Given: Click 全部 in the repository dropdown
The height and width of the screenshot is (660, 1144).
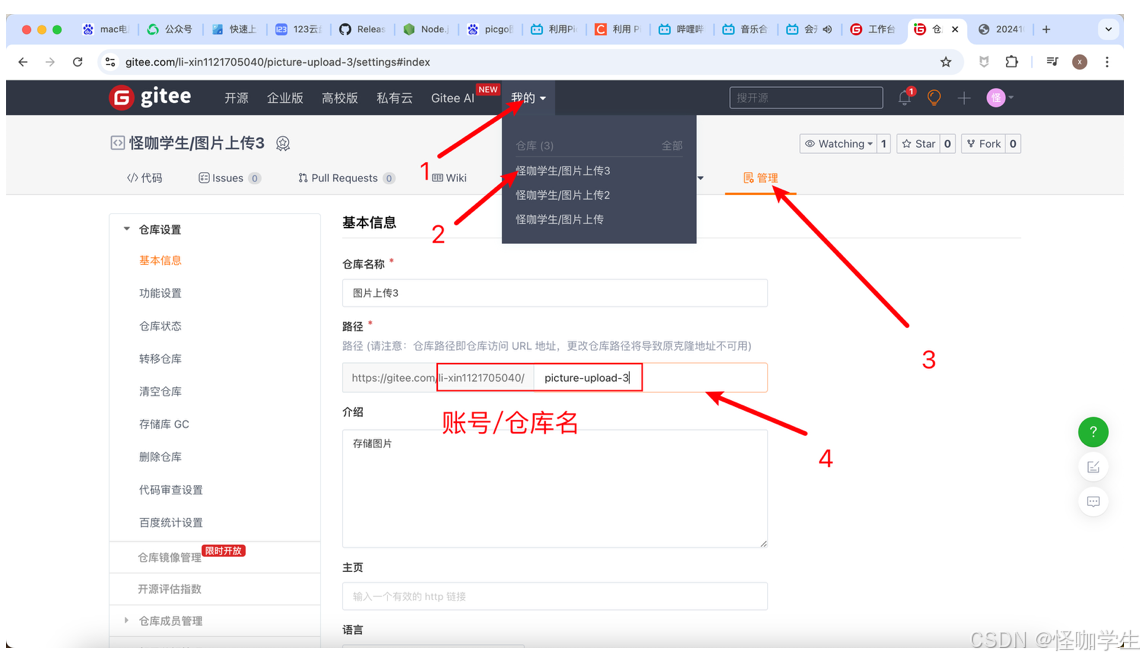Looking at the screenshot, I should click(x=672, y=145).
